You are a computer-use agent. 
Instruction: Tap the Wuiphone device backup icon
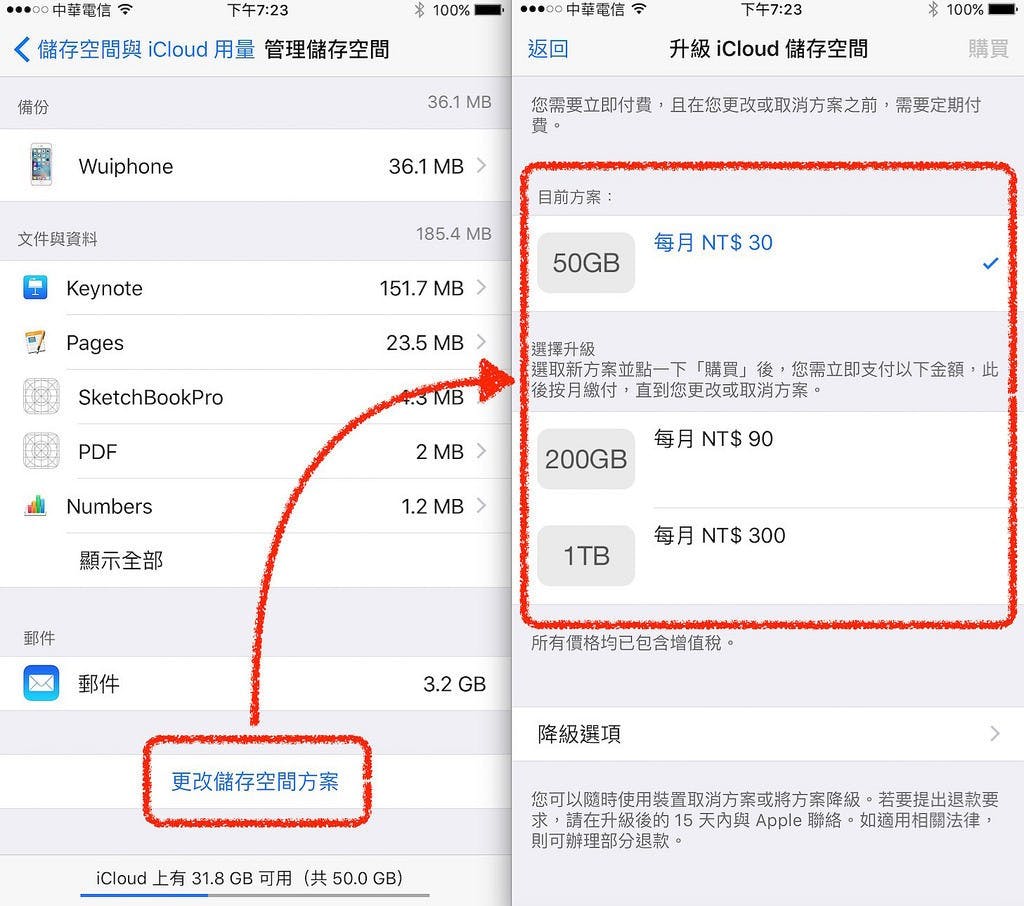(x=41, y=165)
